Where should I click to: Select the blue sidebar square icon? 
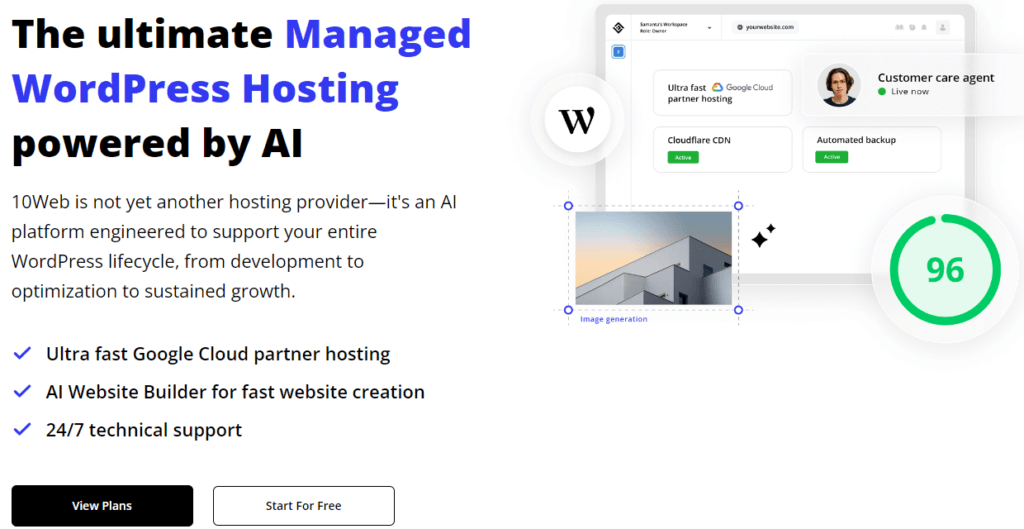pyautogui.click(x=618, y=52)
